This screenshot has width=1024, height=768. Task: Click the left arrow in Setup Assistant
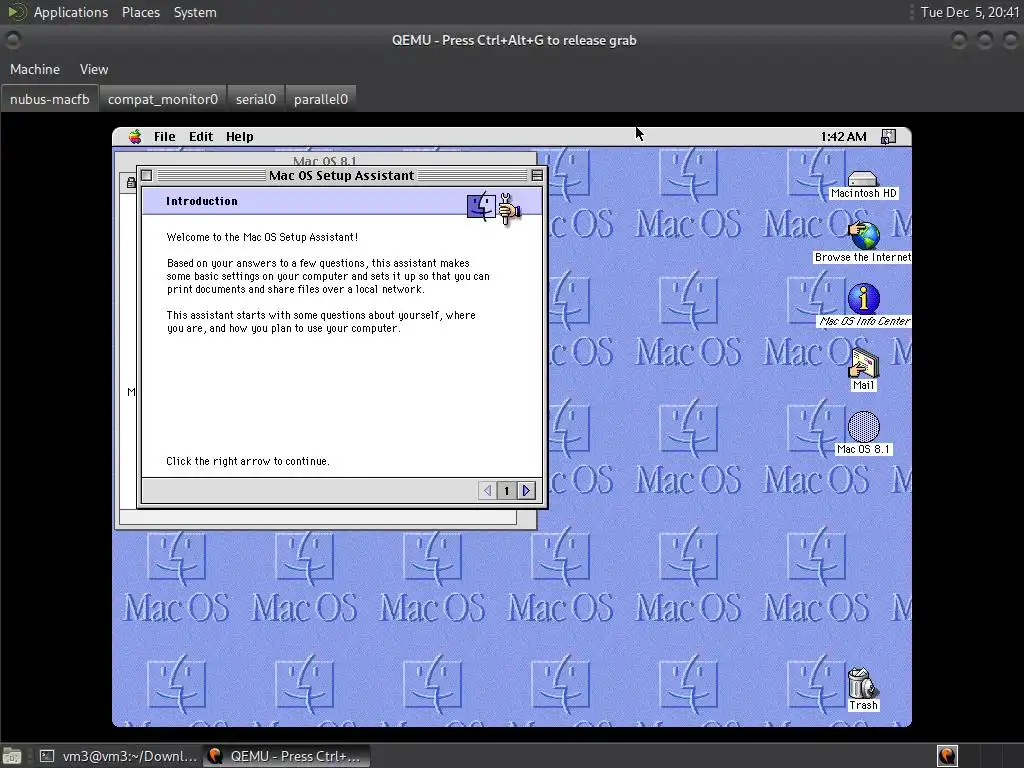tap(487, 490)
